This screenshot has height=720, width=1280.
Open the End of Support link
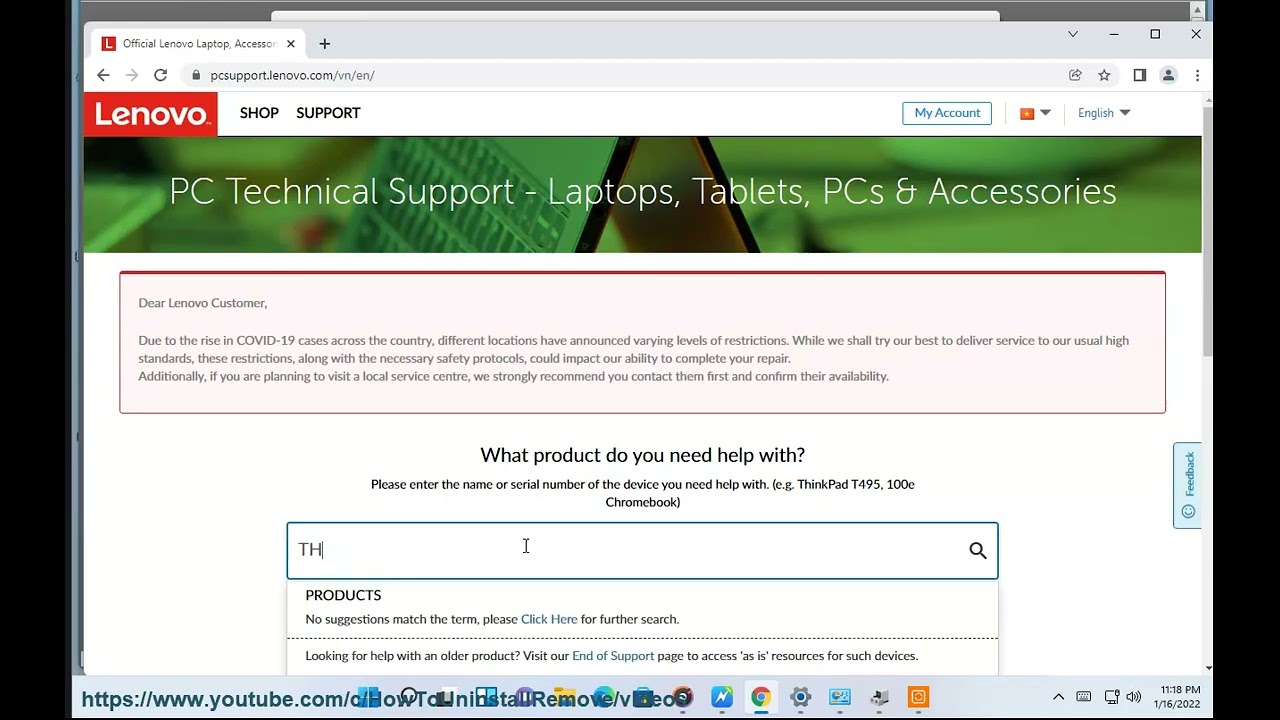[613, 656]
